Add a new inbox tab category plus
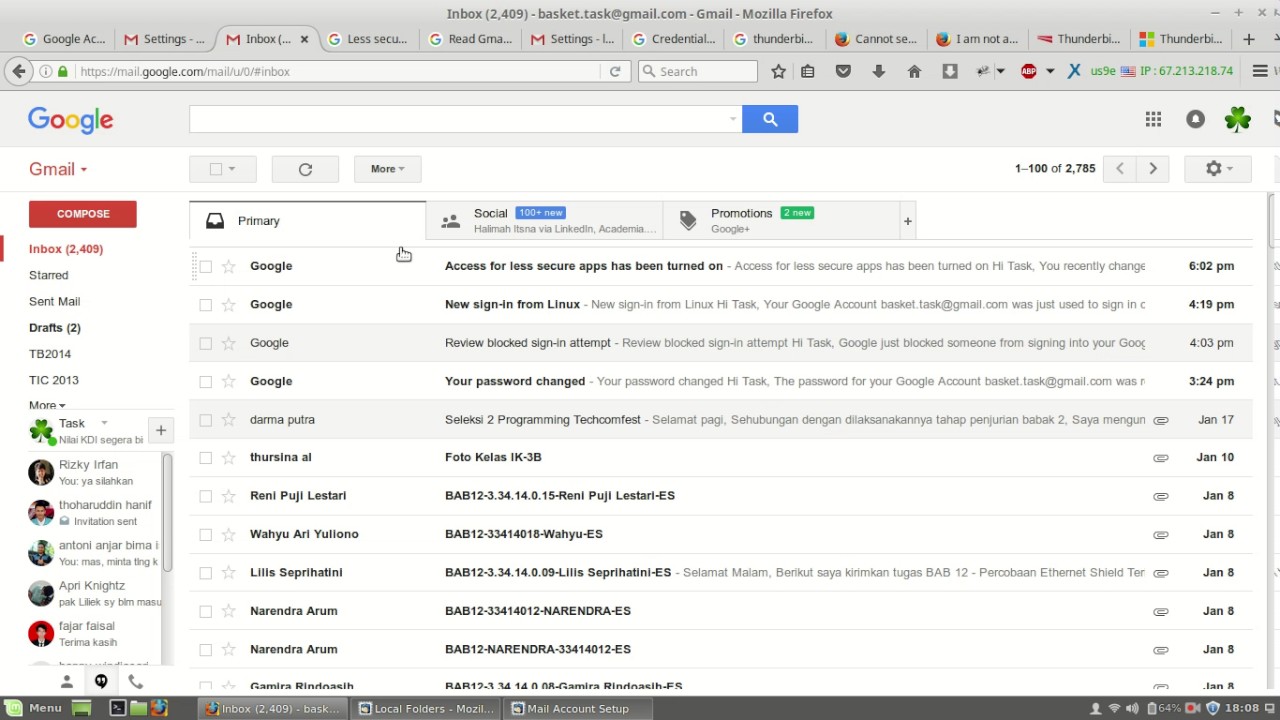The width and height of the screenshot is (1280, 720). pyautogui.click(x=907, y=221)
